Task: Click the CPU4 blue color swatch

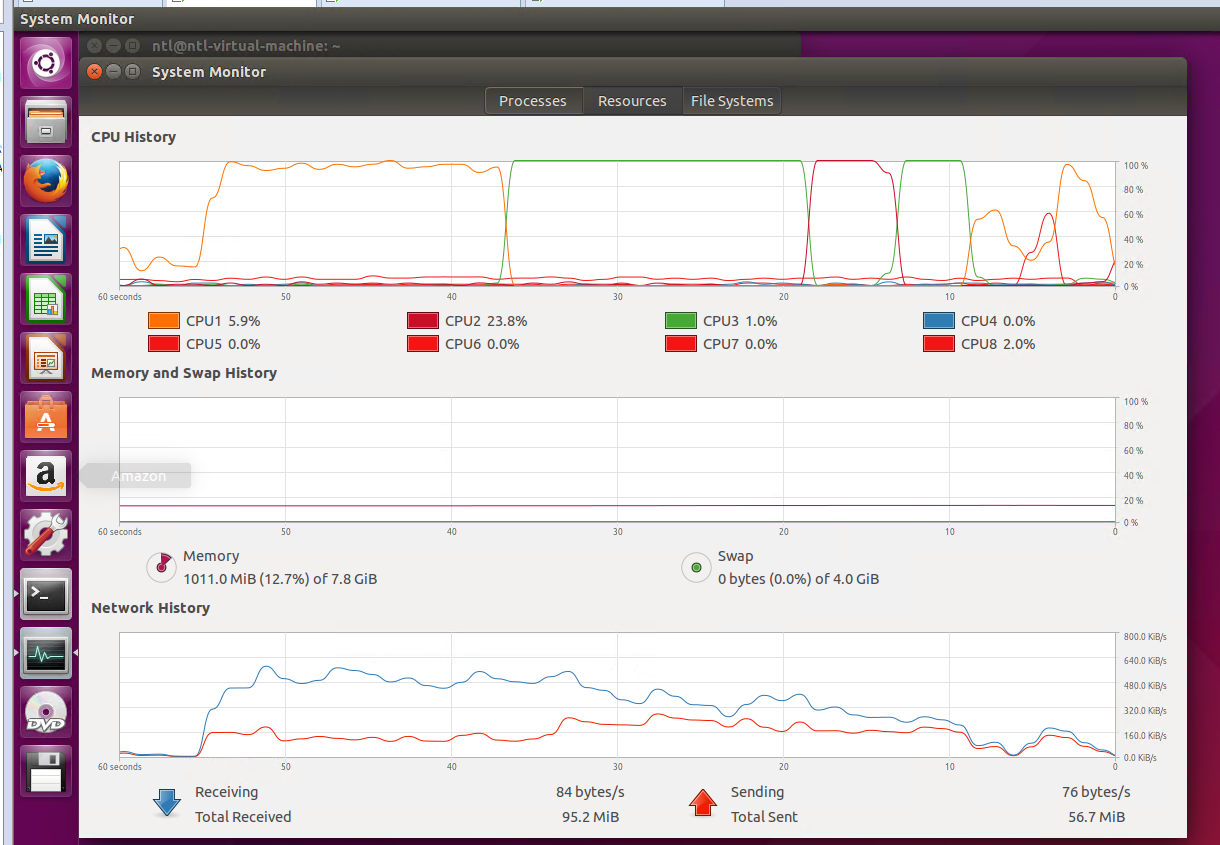Action: click(938, 321)
